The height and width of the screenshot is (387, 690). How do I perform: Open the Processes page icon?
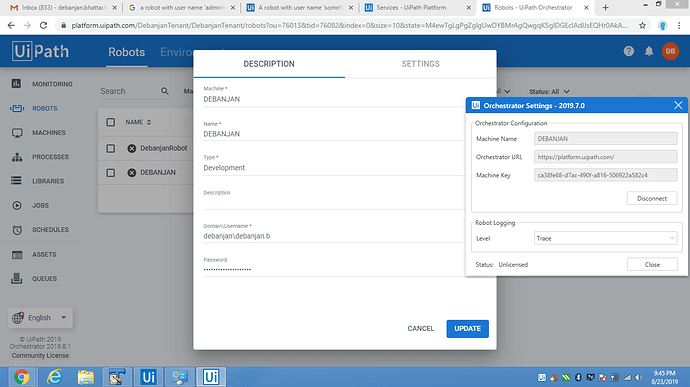coord(17,157)
